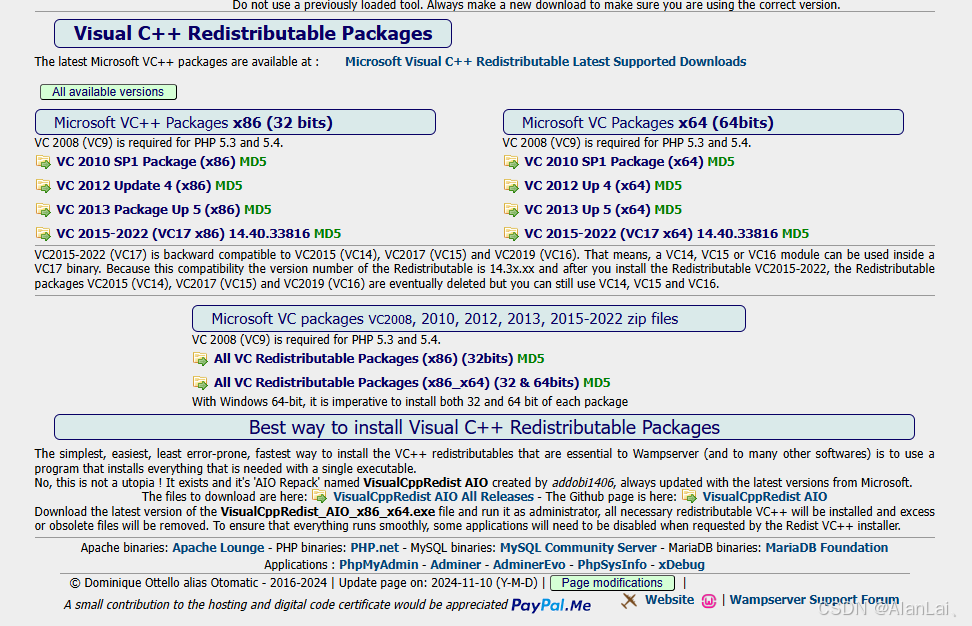Visit Apache Lounge link
The height and width of the screenshot is (626, 972).
pyautogui.click(x=218, y=548)
